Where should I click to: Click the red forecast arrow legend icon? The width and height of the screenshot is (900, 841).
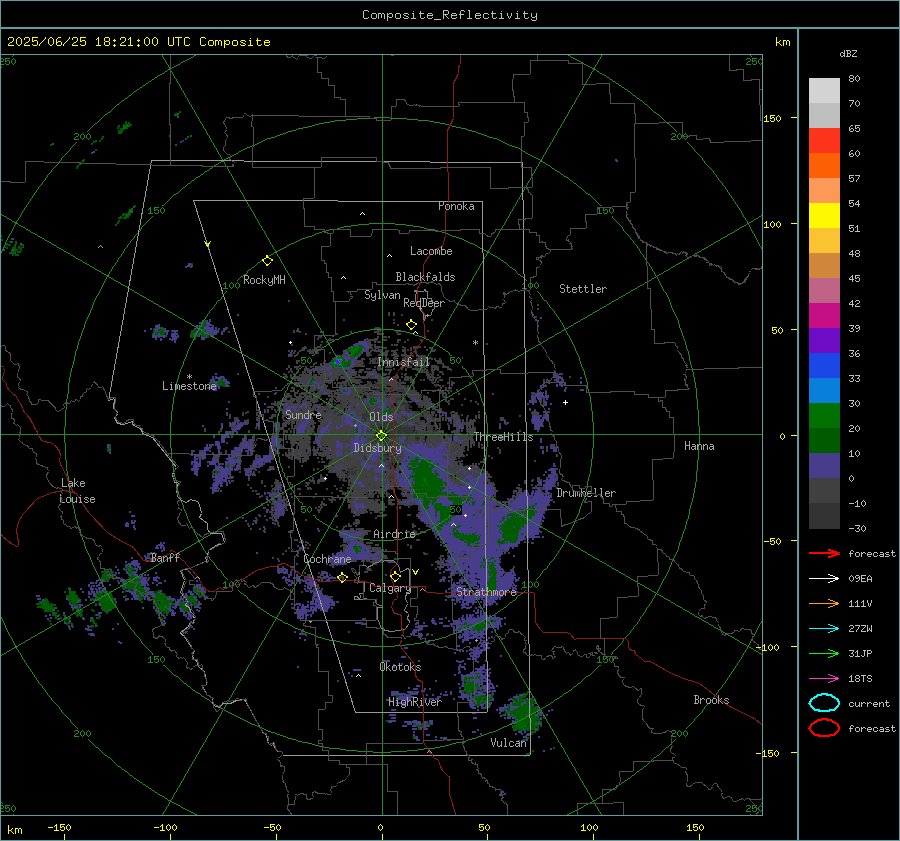click(824, 553)
